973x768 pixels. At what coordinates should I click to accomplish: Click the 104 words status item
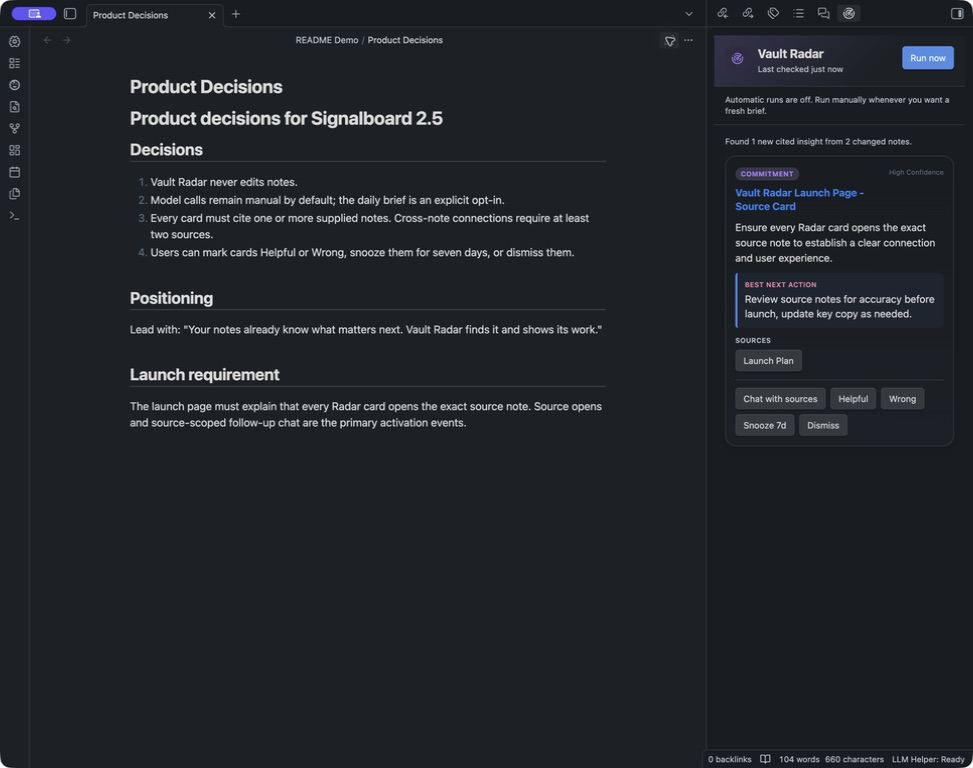(x=799, y=759)
